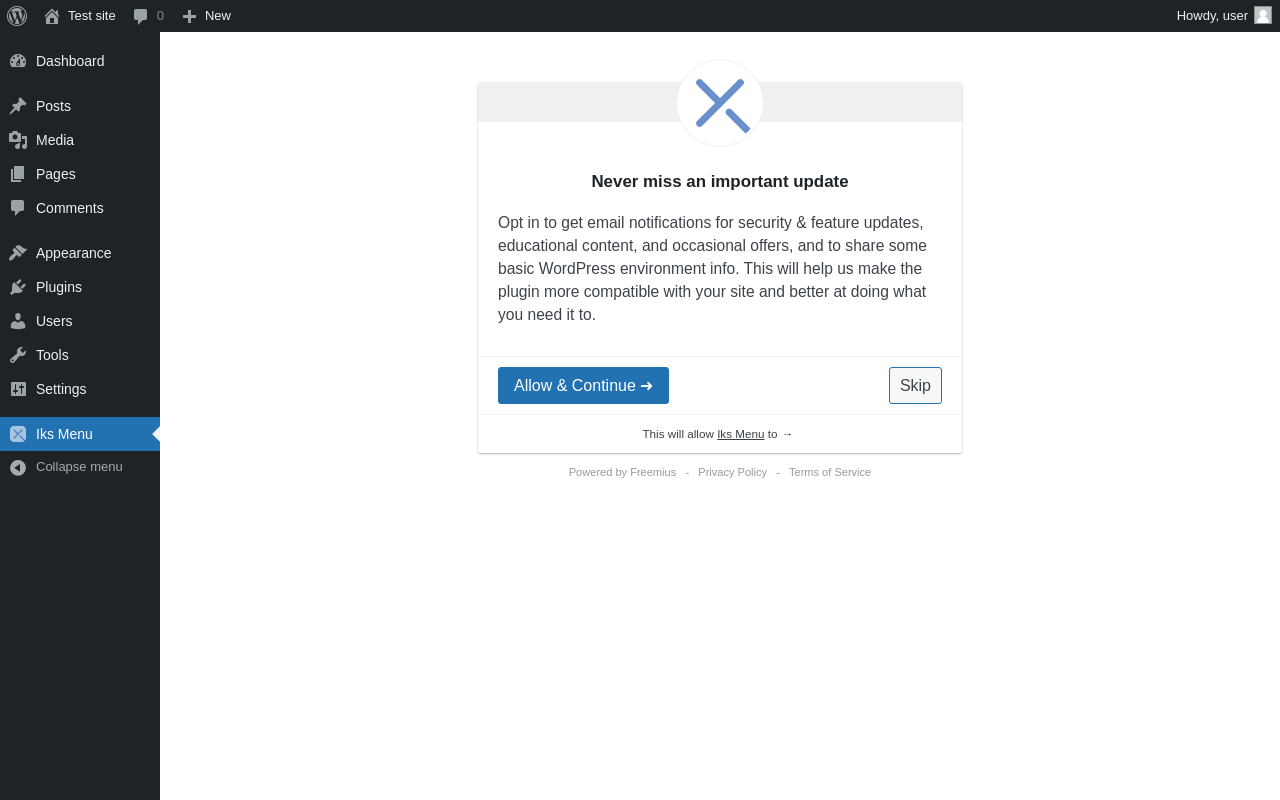Open the Media menu label

[55, 140]
